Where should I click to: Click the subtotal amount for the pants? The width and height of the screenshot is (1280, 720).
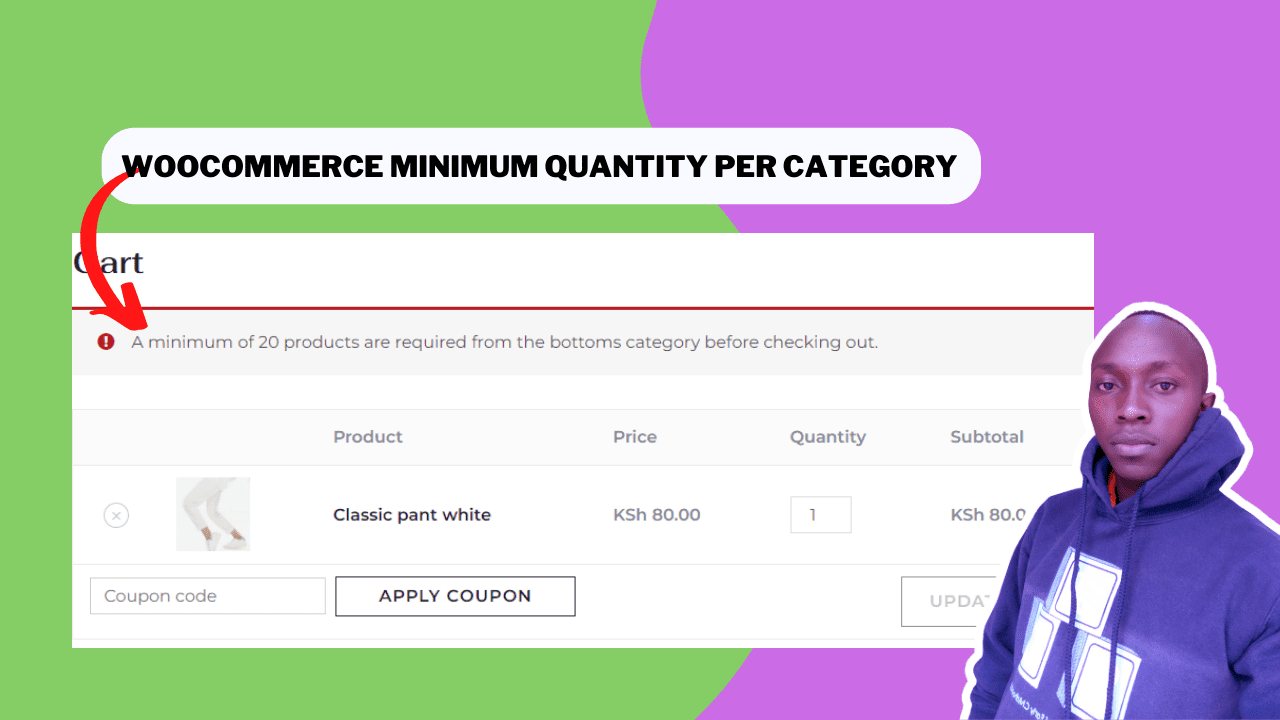pos(988,515)
